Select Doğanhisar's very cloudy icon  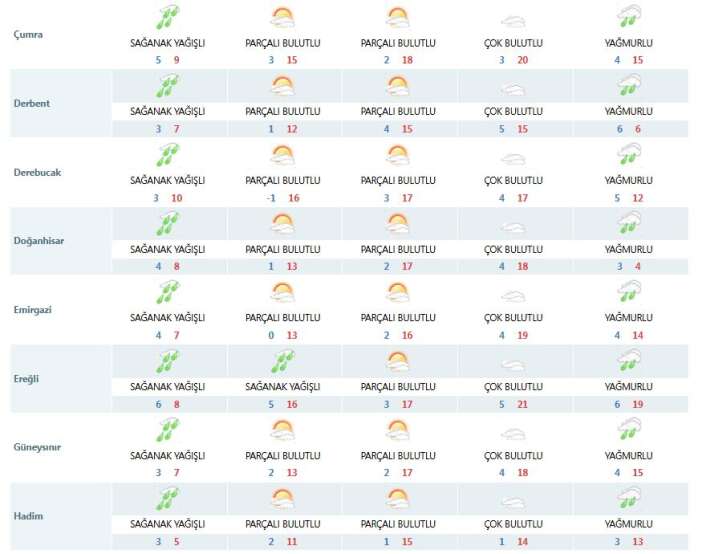[512, 225]
